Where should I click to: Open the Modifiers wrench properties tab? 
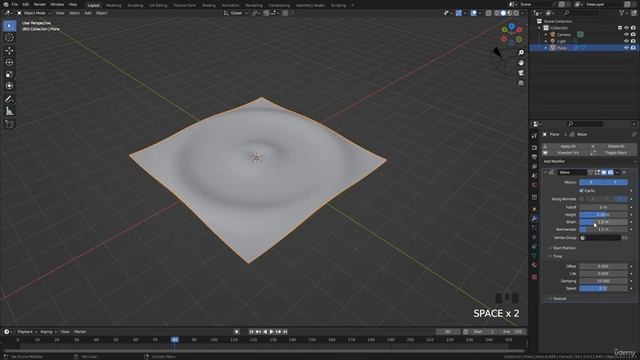534,219
